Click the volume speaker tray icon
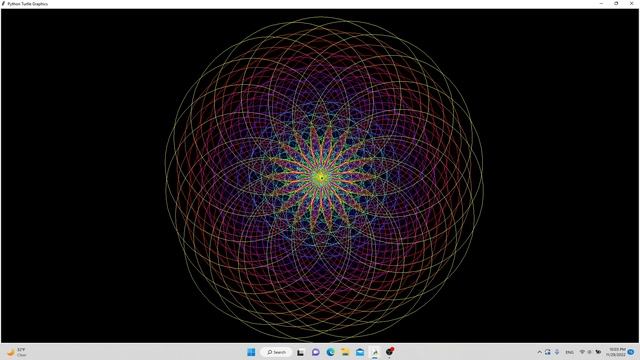 pyautogui.click(x=590, y=352)
